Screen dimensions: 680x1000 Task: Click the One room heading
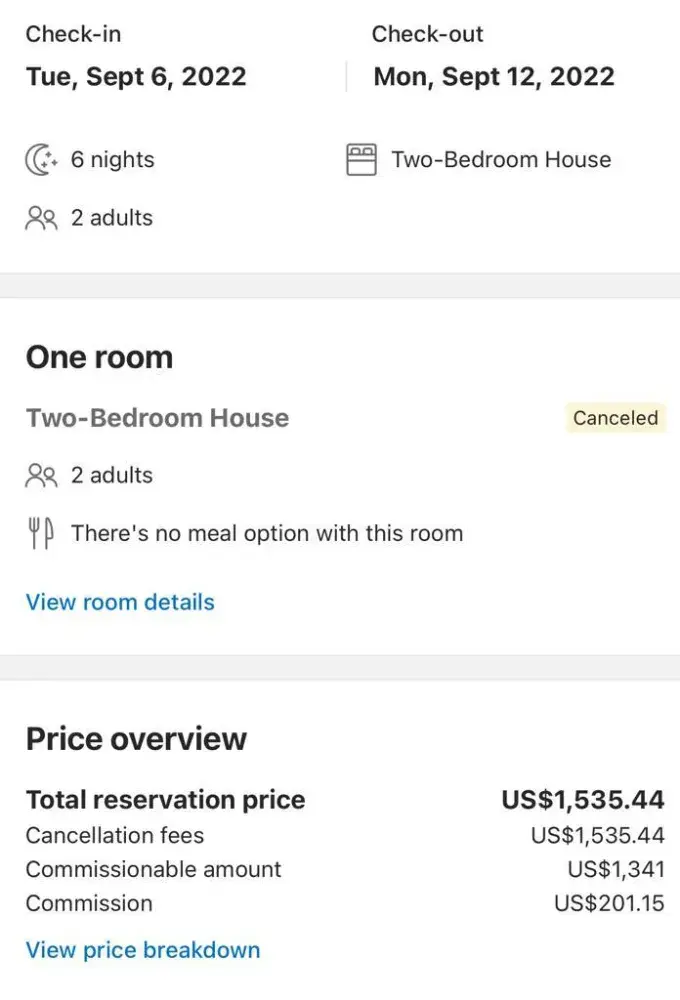point(99,357)
